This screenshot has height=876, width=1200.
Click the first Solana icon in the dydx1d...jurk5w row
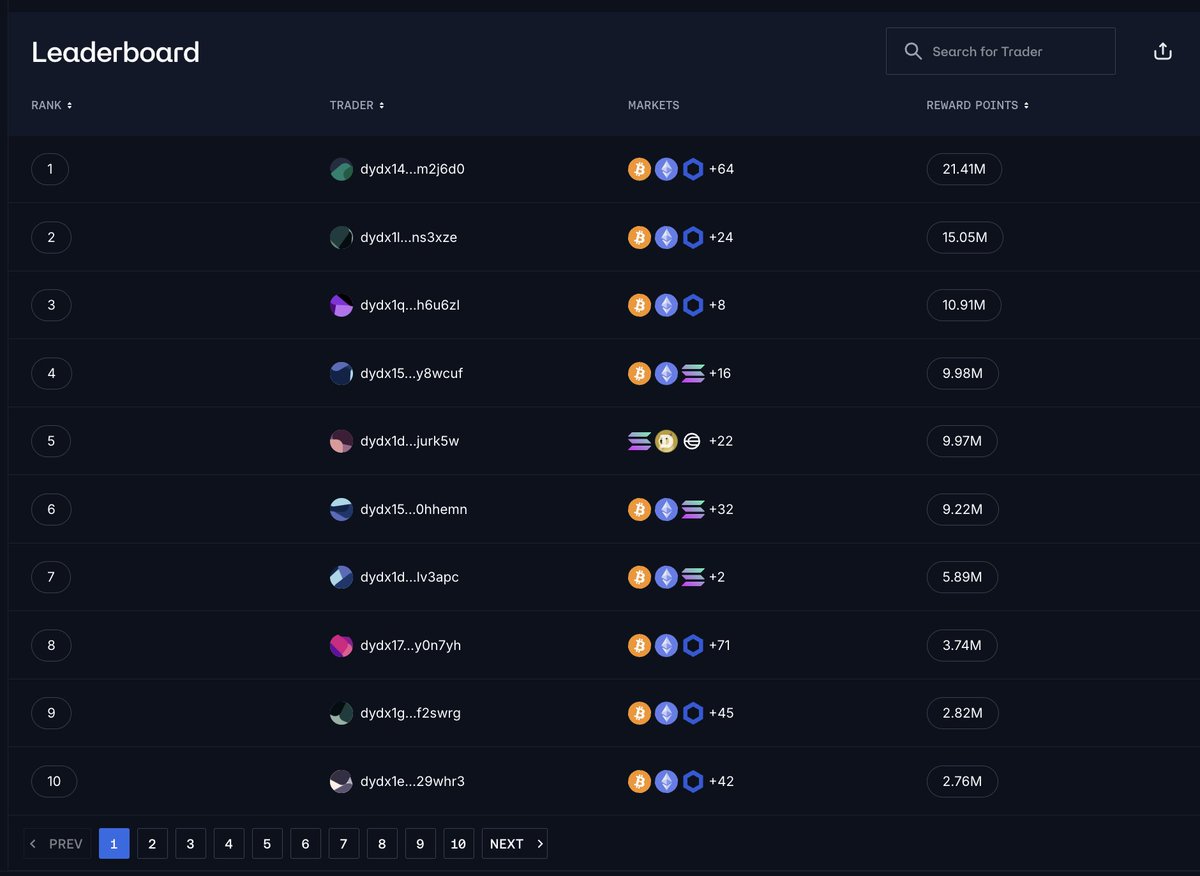[x=639, y=441]
